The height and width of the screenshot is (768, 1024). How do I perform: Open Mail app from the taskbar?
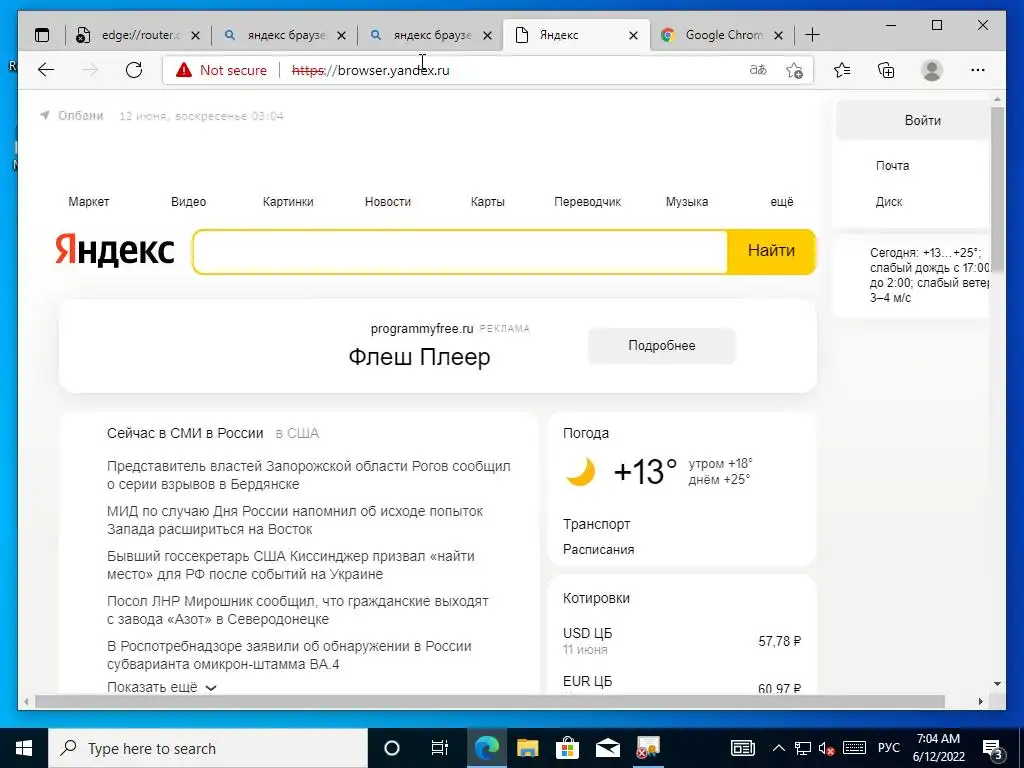(x=607, y=748)
